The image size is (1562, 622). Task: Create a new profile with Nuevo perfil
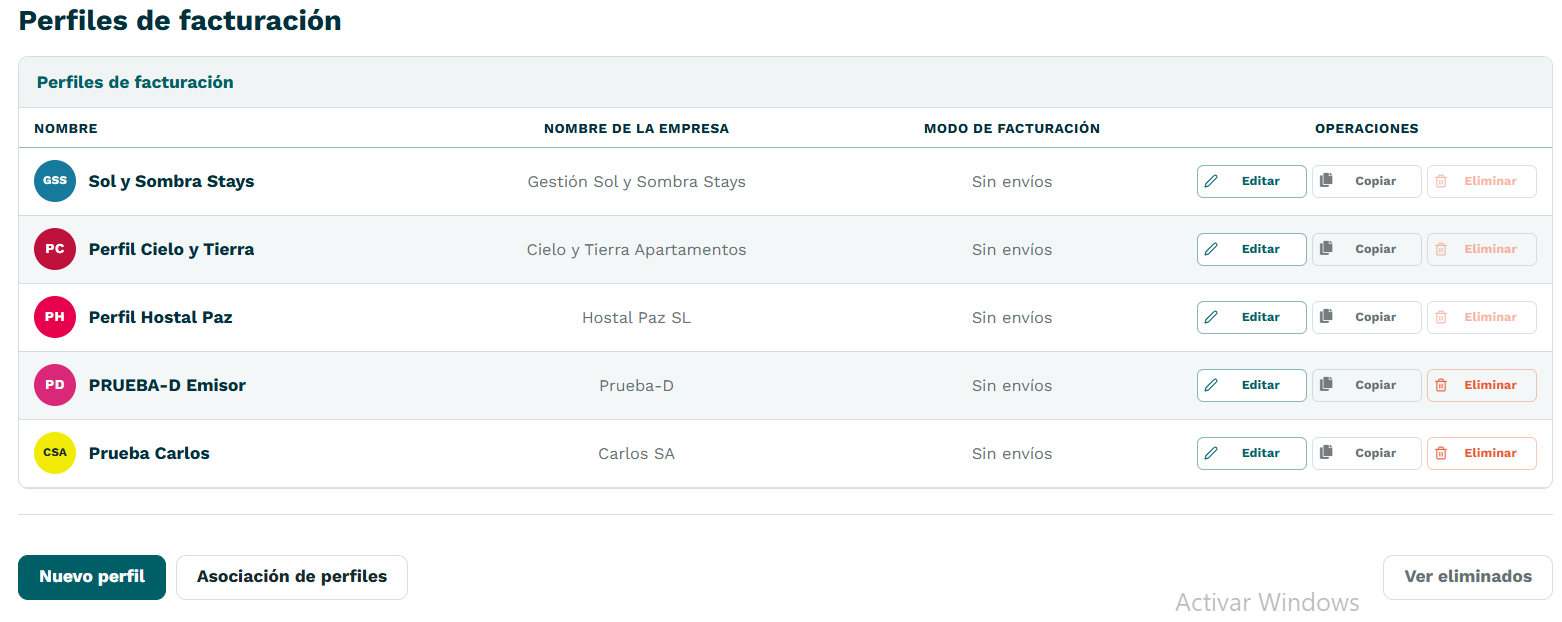pos(92,577)
